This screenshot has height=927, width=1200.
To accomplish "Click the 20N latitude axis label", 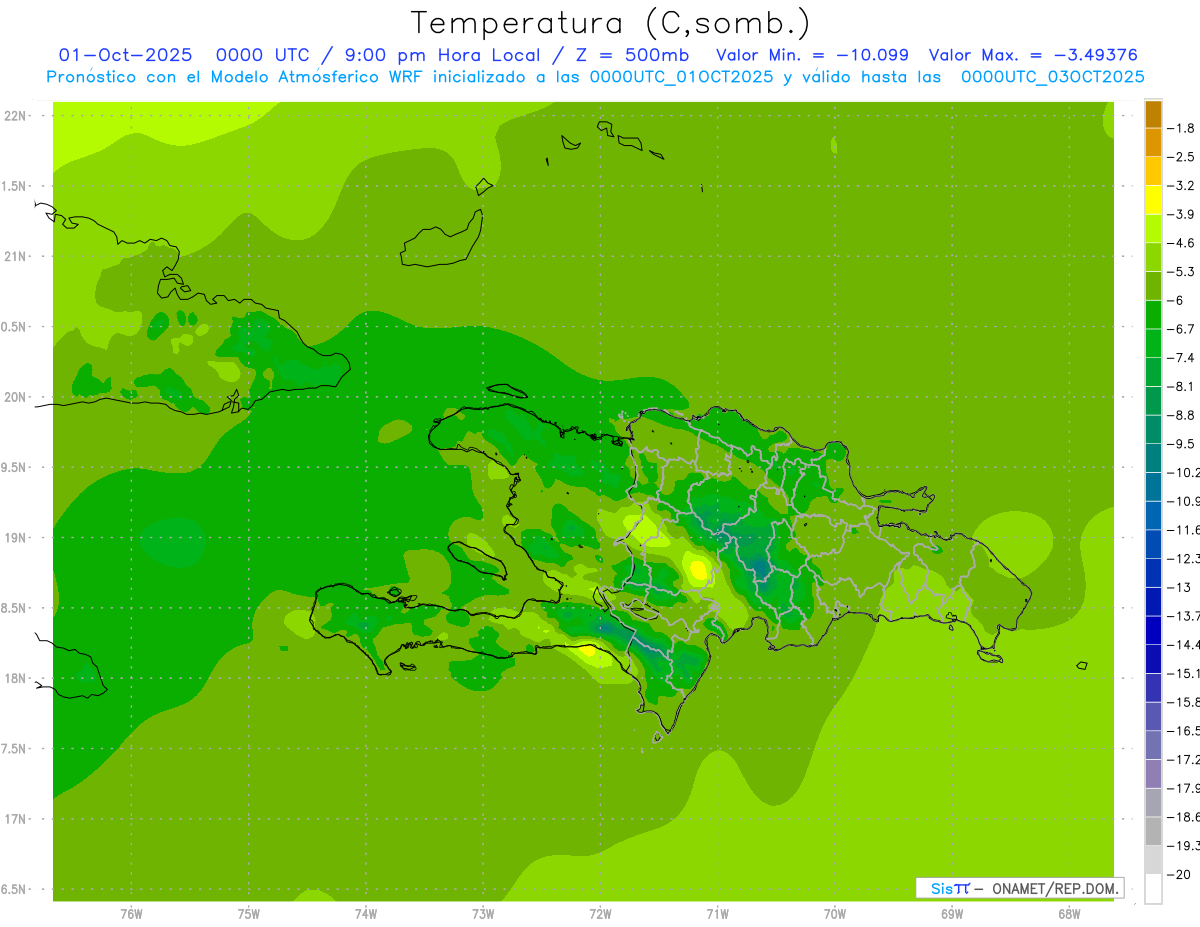I will [x=16, y=397].
